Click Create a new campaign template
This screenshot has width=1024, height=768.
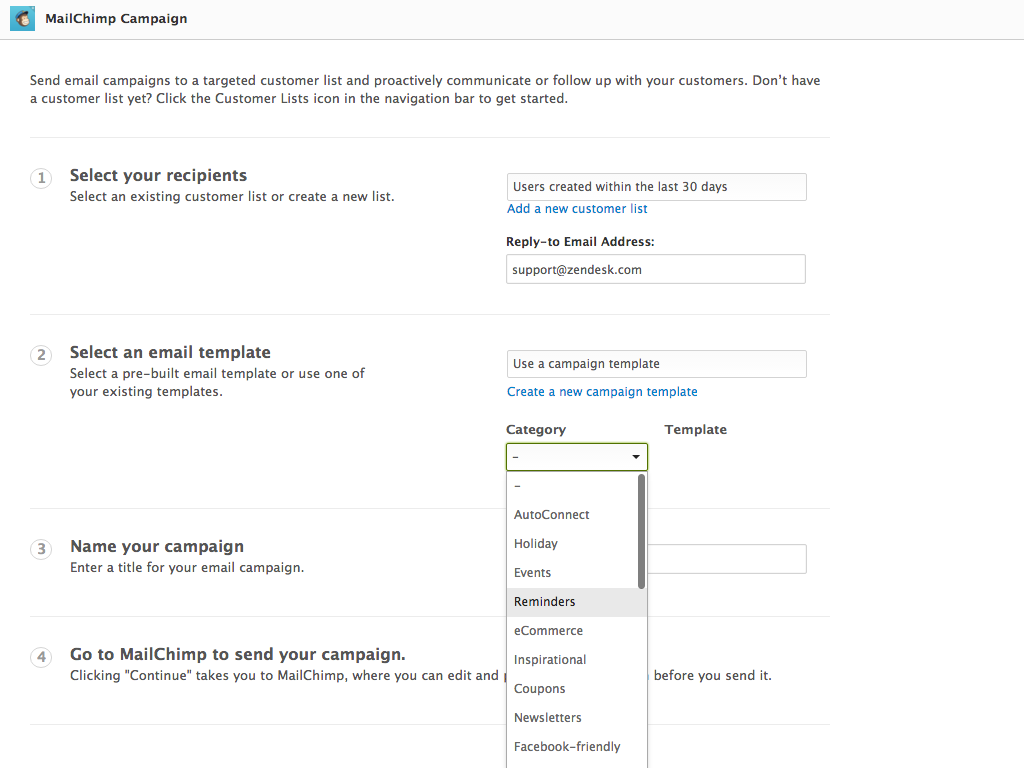click(x=602, y=391)
